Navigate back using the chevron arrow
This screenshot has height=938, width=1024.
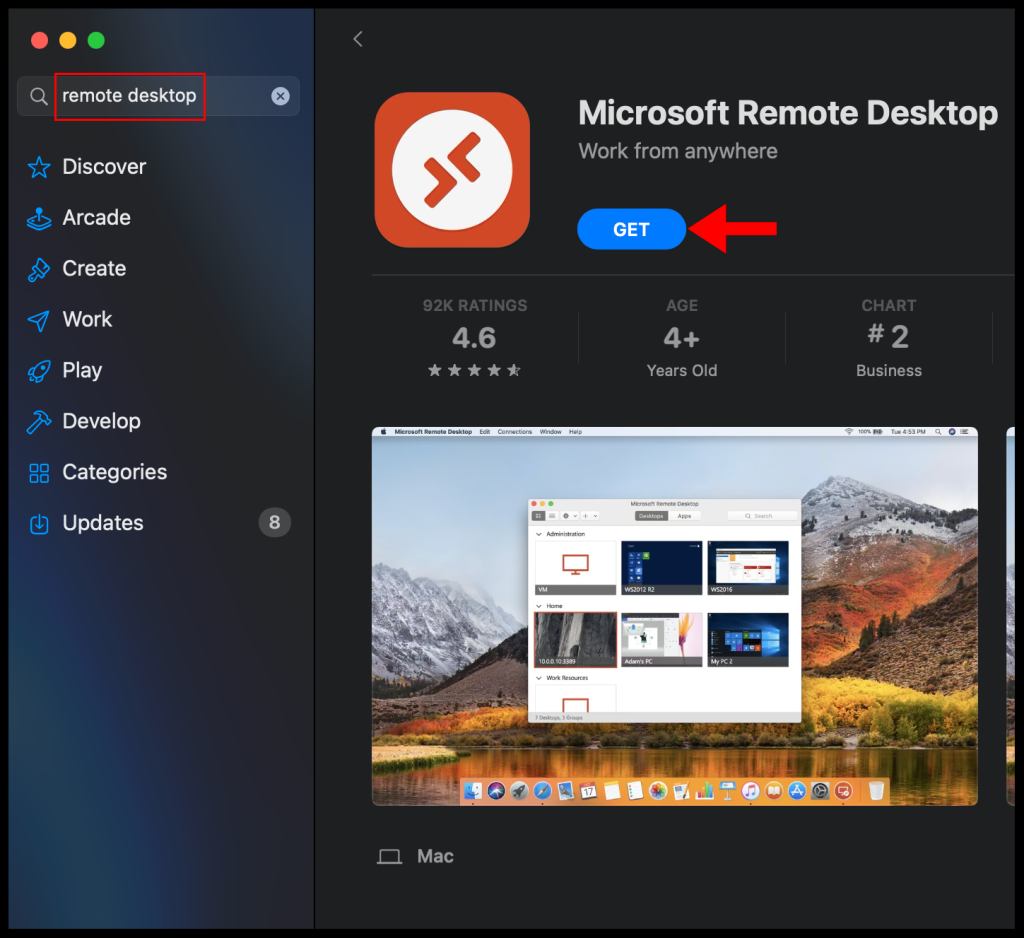[358, 39]
